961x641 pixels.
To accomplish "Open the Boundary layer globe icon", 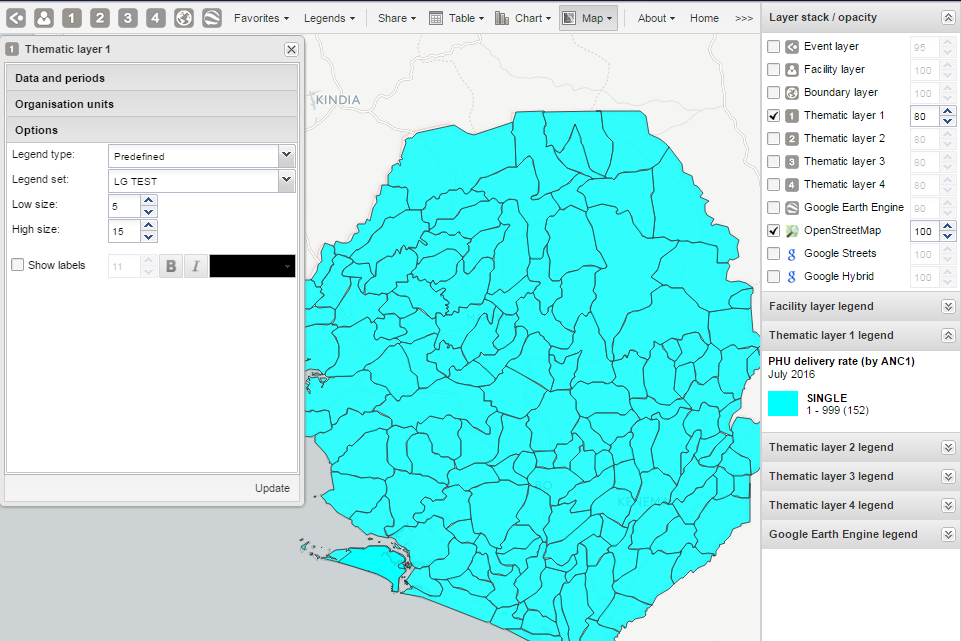I will pos(184,18).
